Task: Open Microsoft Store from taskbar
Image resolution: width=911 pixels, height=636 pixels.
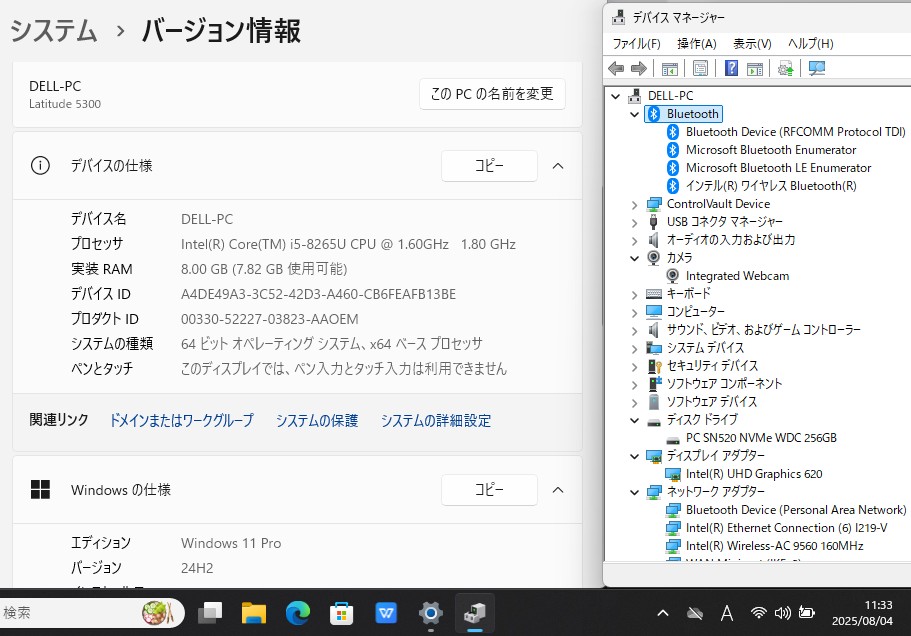Action: [x=342, y=613]
